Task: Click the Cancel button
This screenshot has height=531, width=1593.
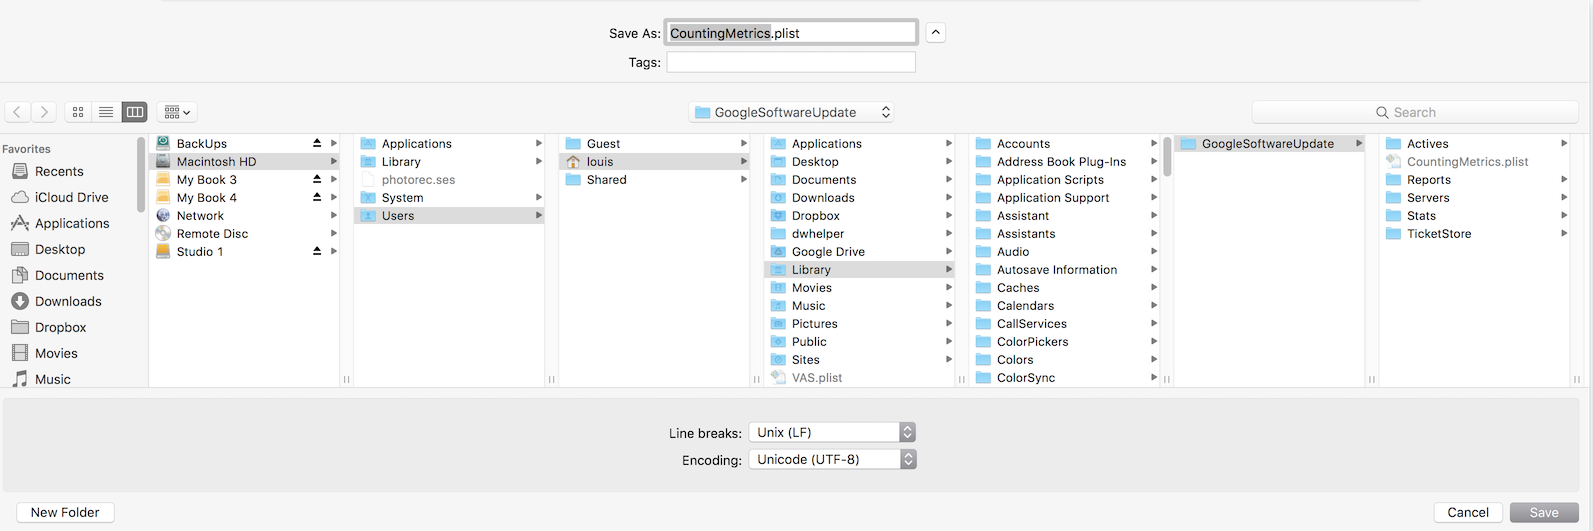Action: coord(1468,512)
